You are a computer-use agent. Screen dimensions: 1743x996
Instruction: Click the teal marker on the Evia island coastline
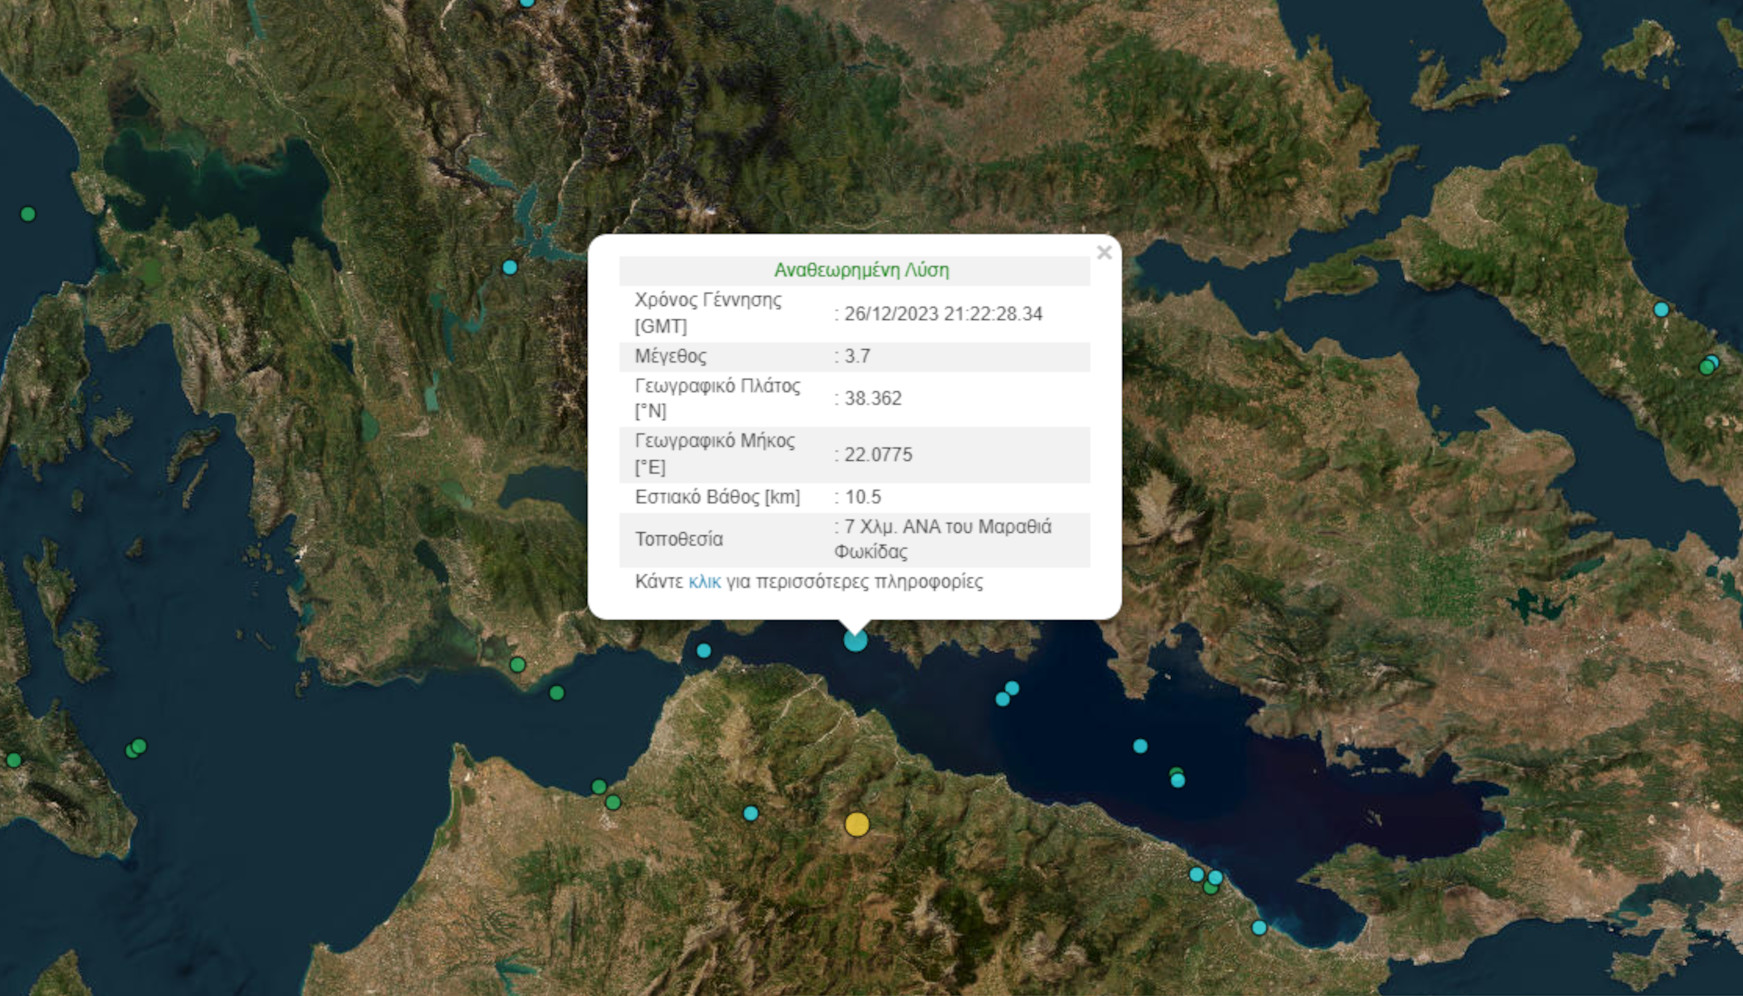point(1661,309)
